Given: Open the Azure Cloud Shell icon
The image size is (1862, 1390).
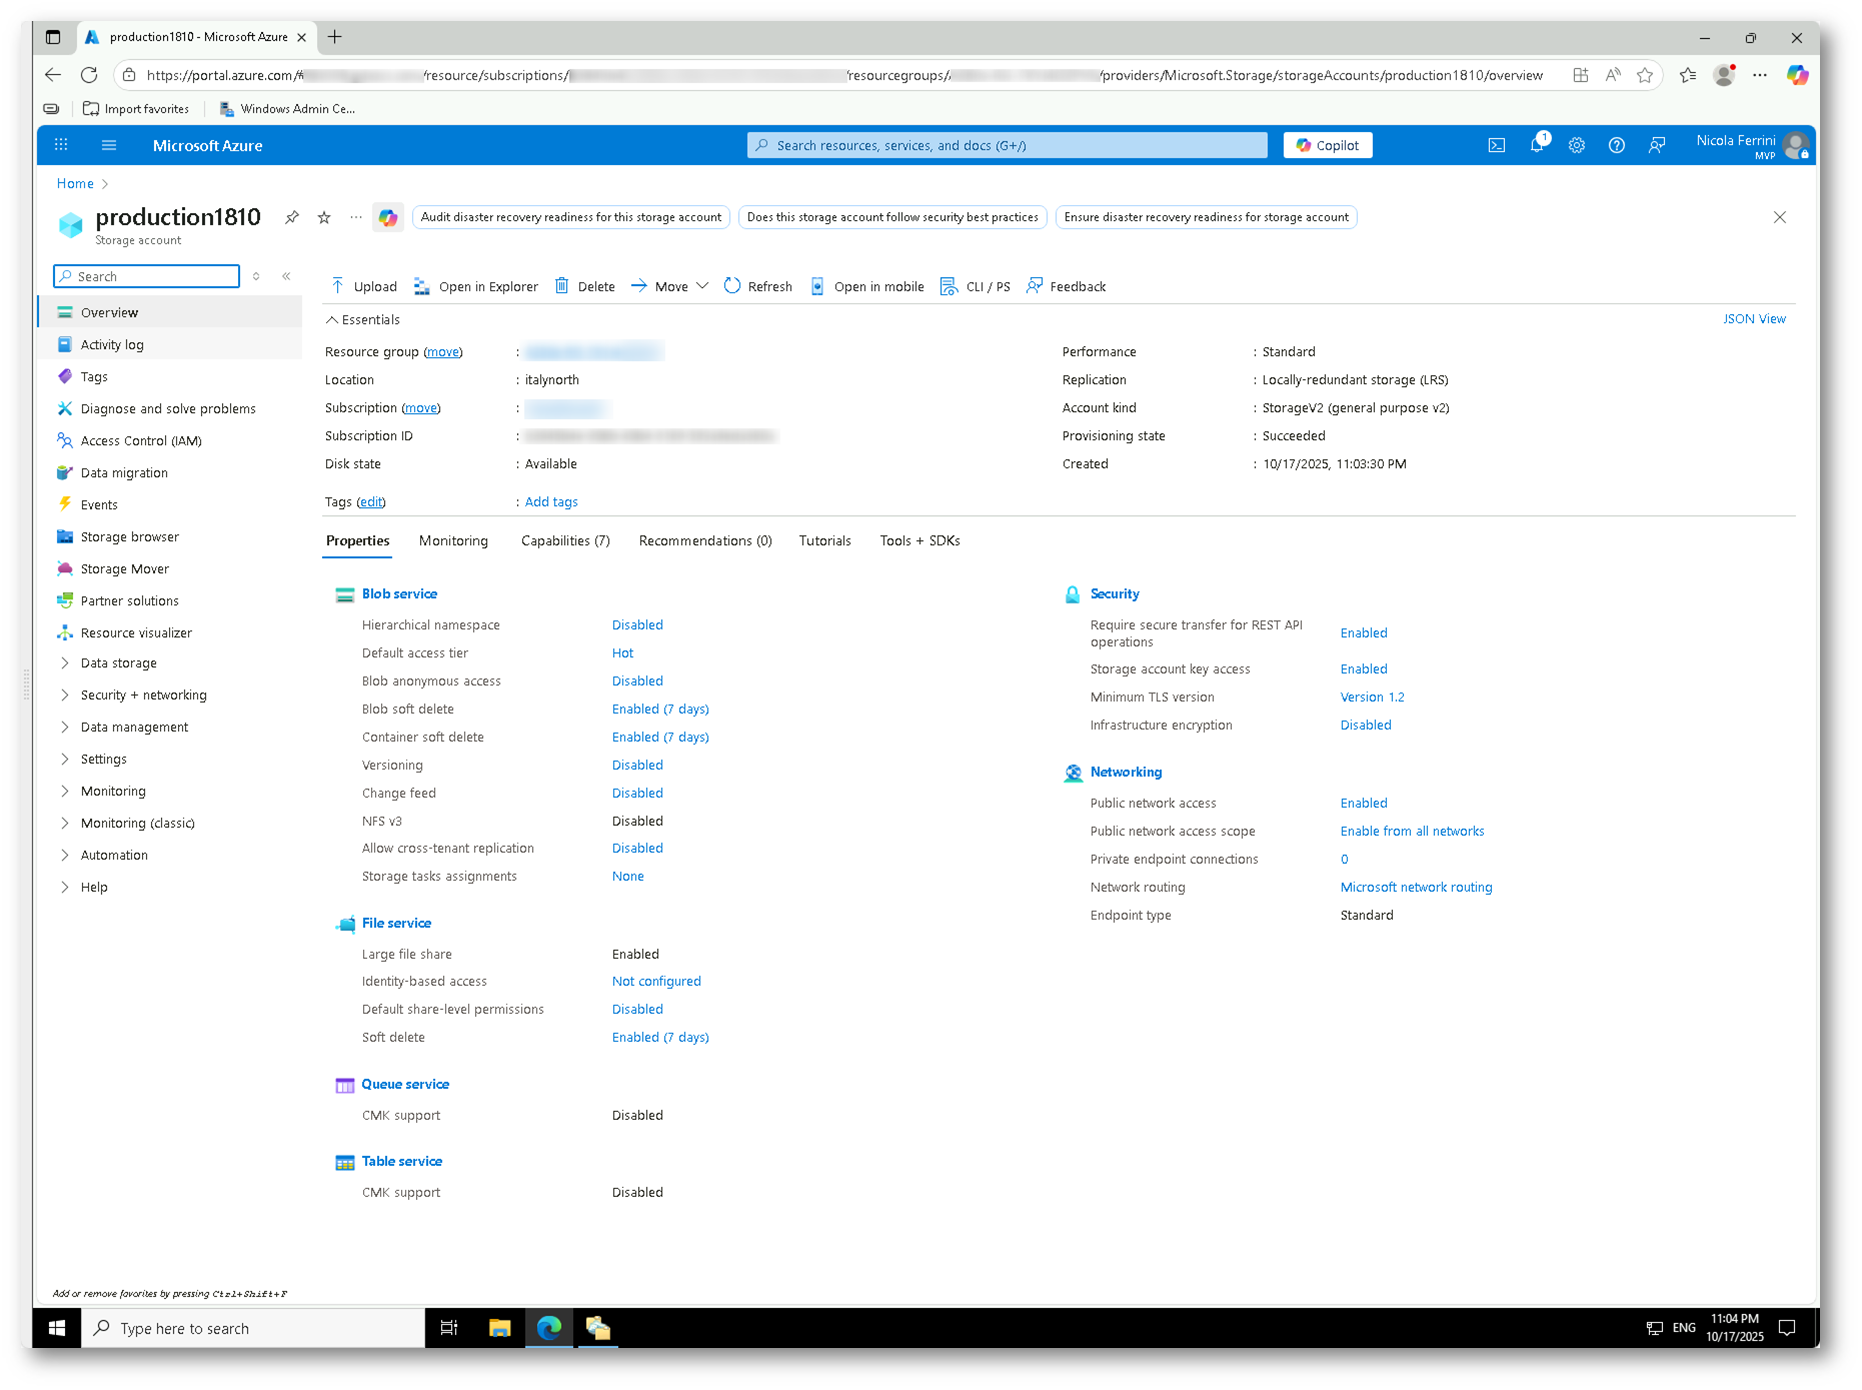Looking at the screenshot, I should click(1496, 145).
